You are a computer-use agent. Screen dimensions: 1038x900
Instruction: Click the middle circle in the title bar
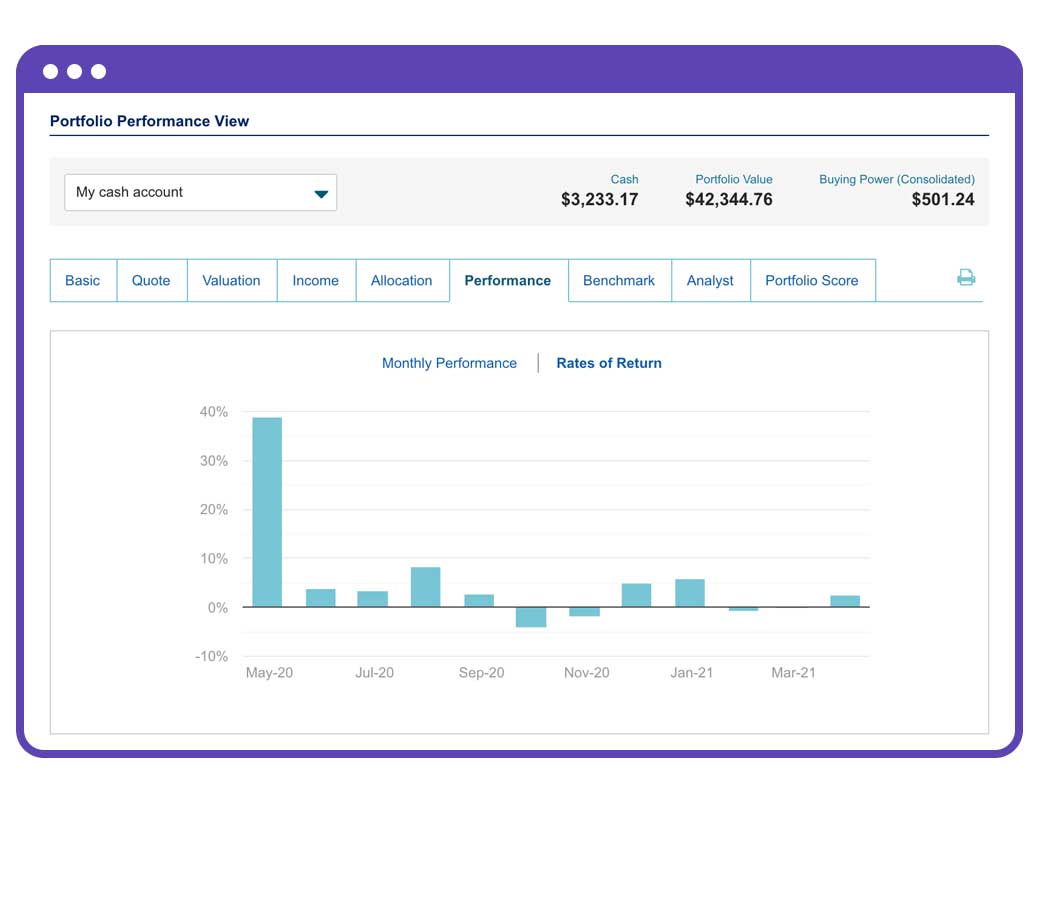[75, 71]
